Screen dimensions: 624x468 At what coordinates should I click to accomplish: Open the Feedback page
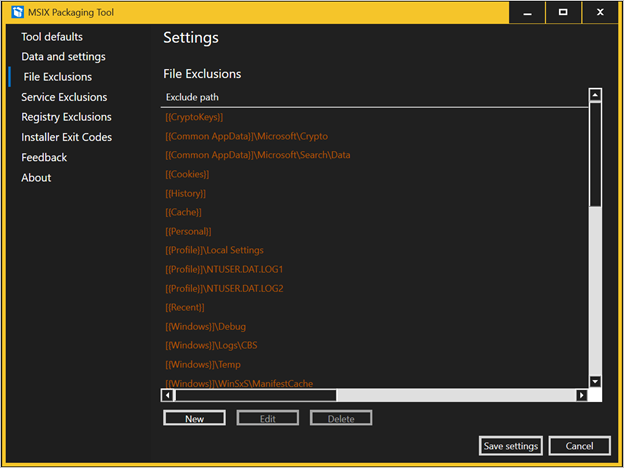click(x=44, y=158)
